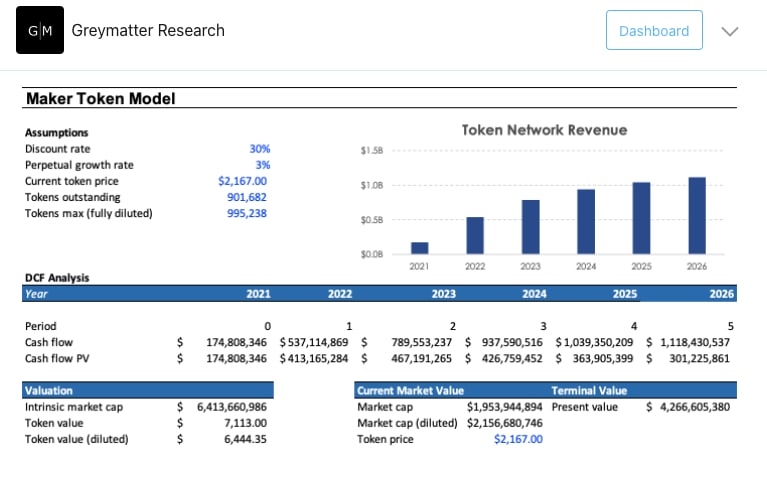Screen dimensions: 767x504
Task: Click Cash flow value $537,114,869
Action: pyautogui.click(x=314, y=343)
